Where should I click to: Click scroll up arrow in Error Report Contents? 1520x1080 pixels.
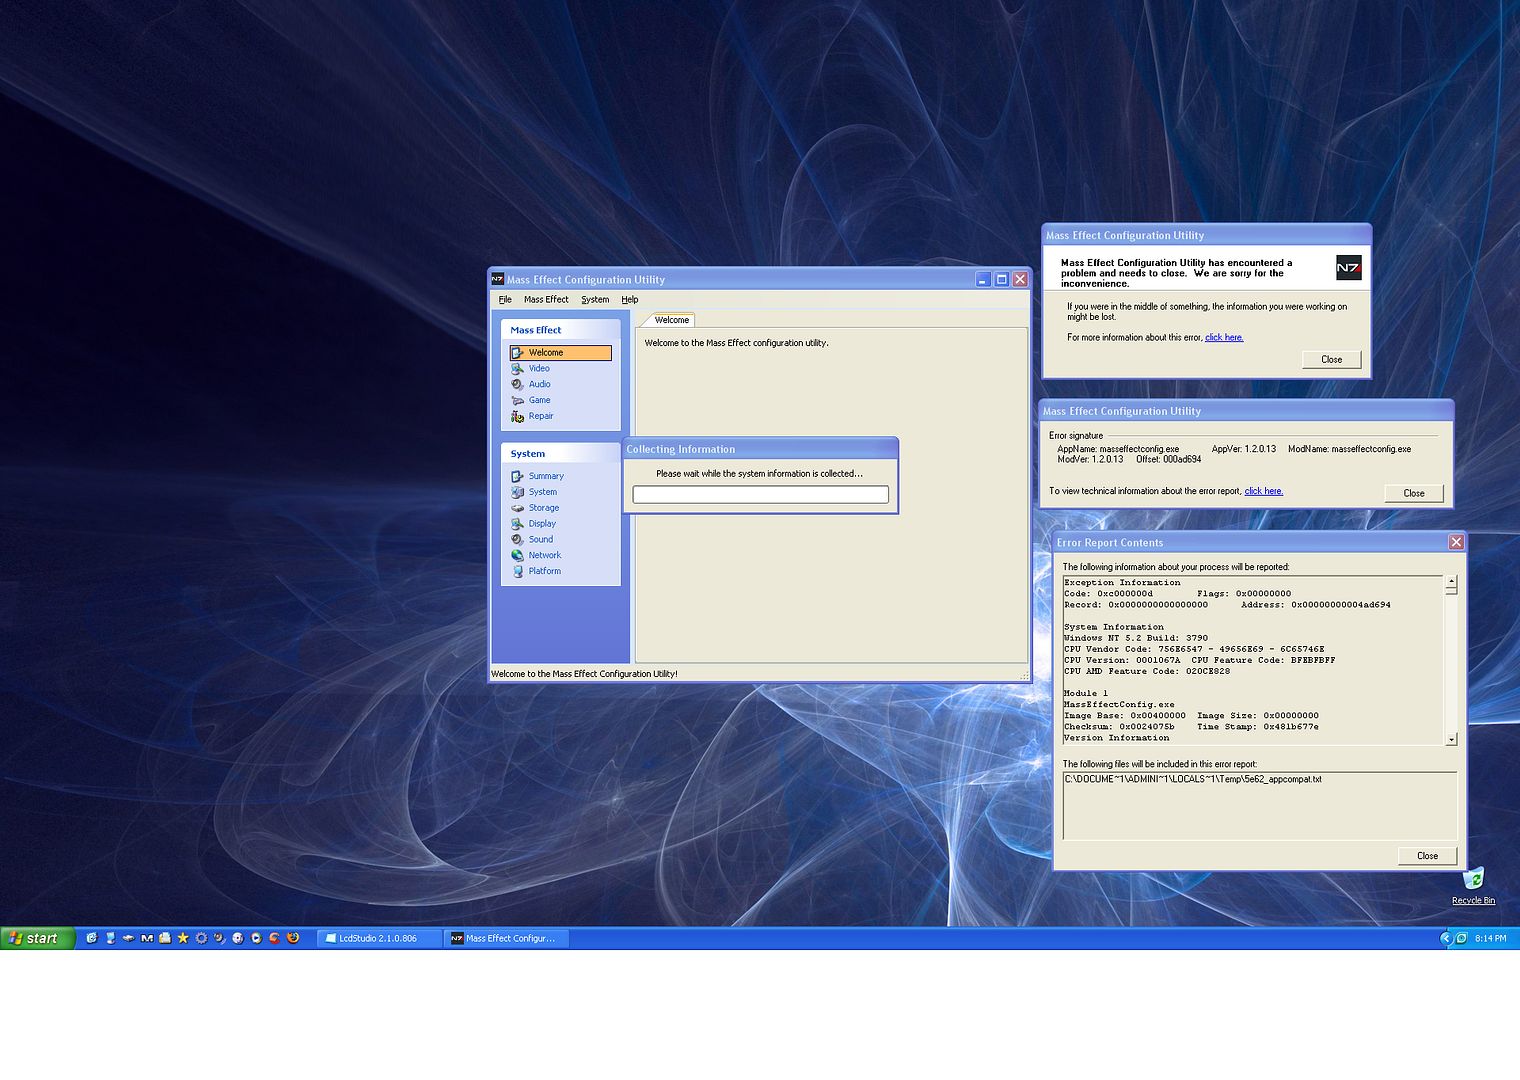[x=1451, y=581]
